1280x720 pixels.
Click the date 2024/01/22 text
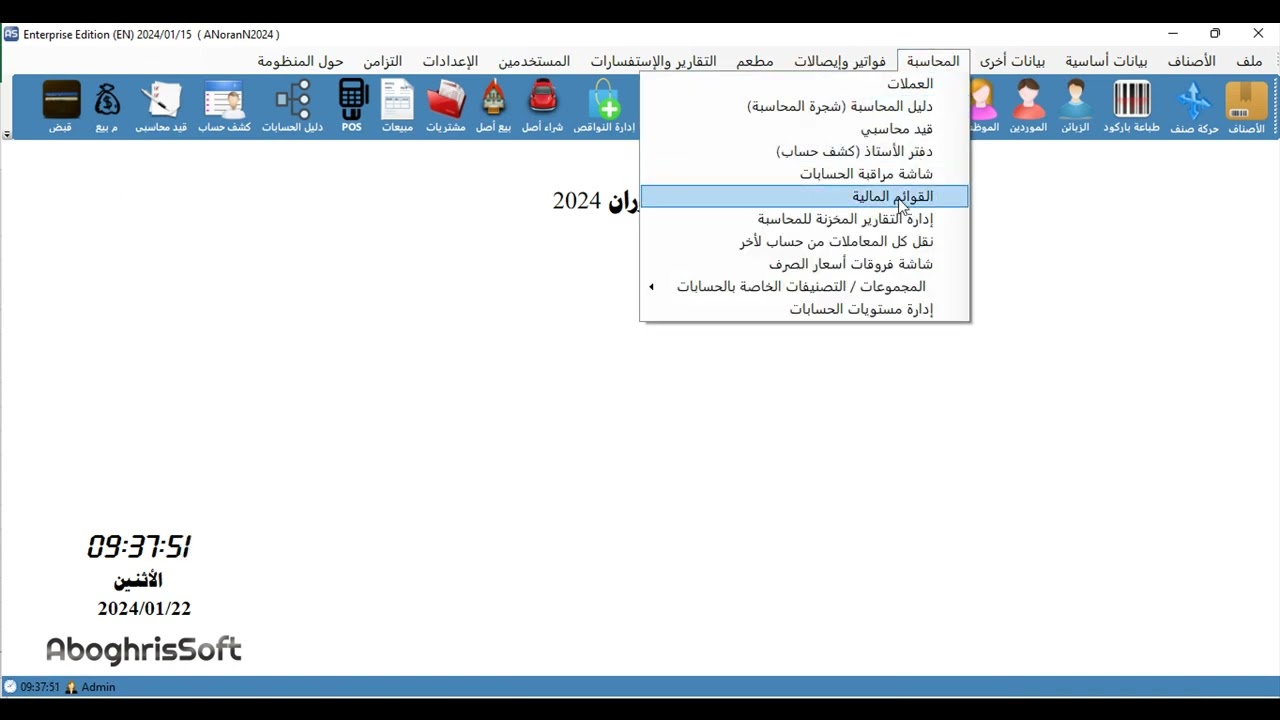tap(144, 608)
